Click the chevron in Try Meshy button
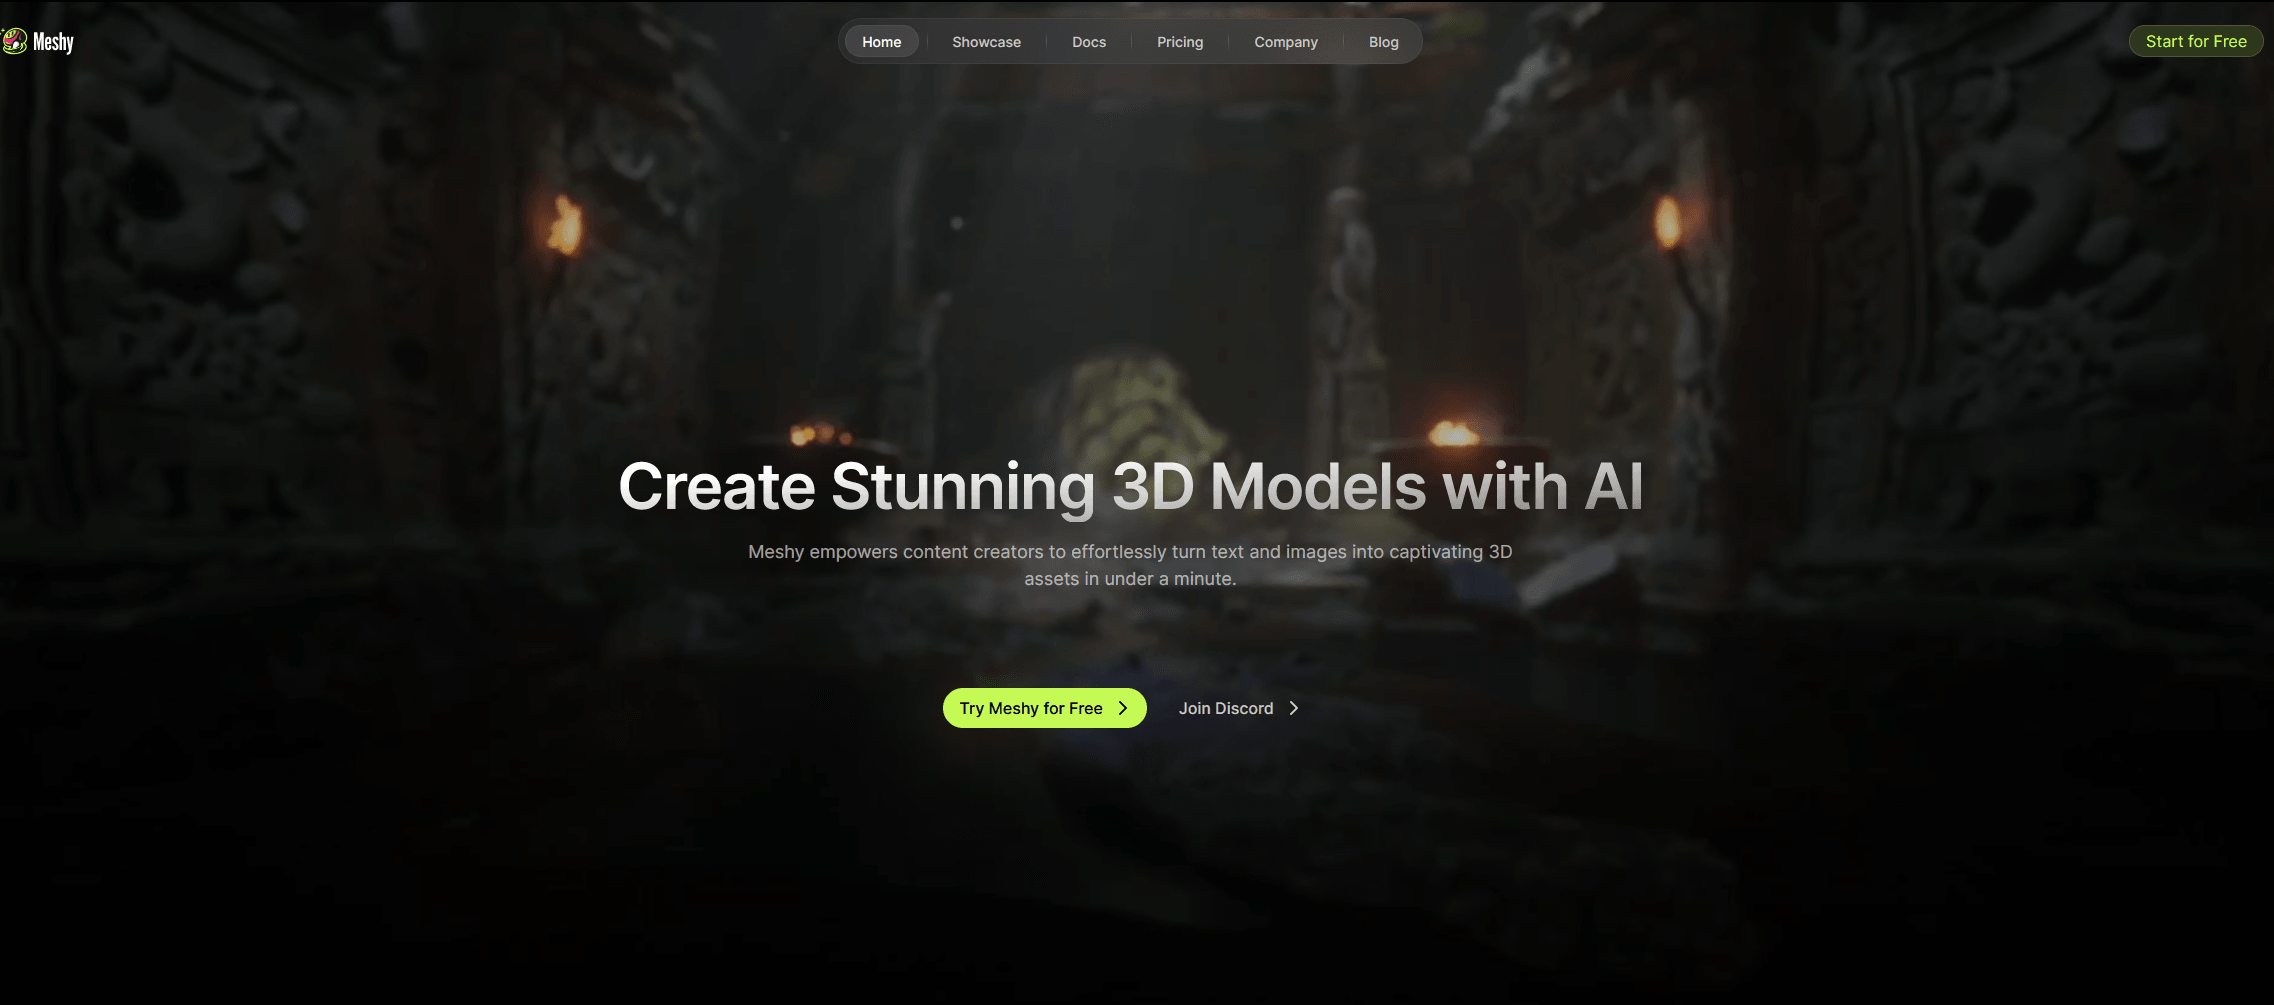The height and width of the screenshot is (1005, 2274). (1123, 708)
